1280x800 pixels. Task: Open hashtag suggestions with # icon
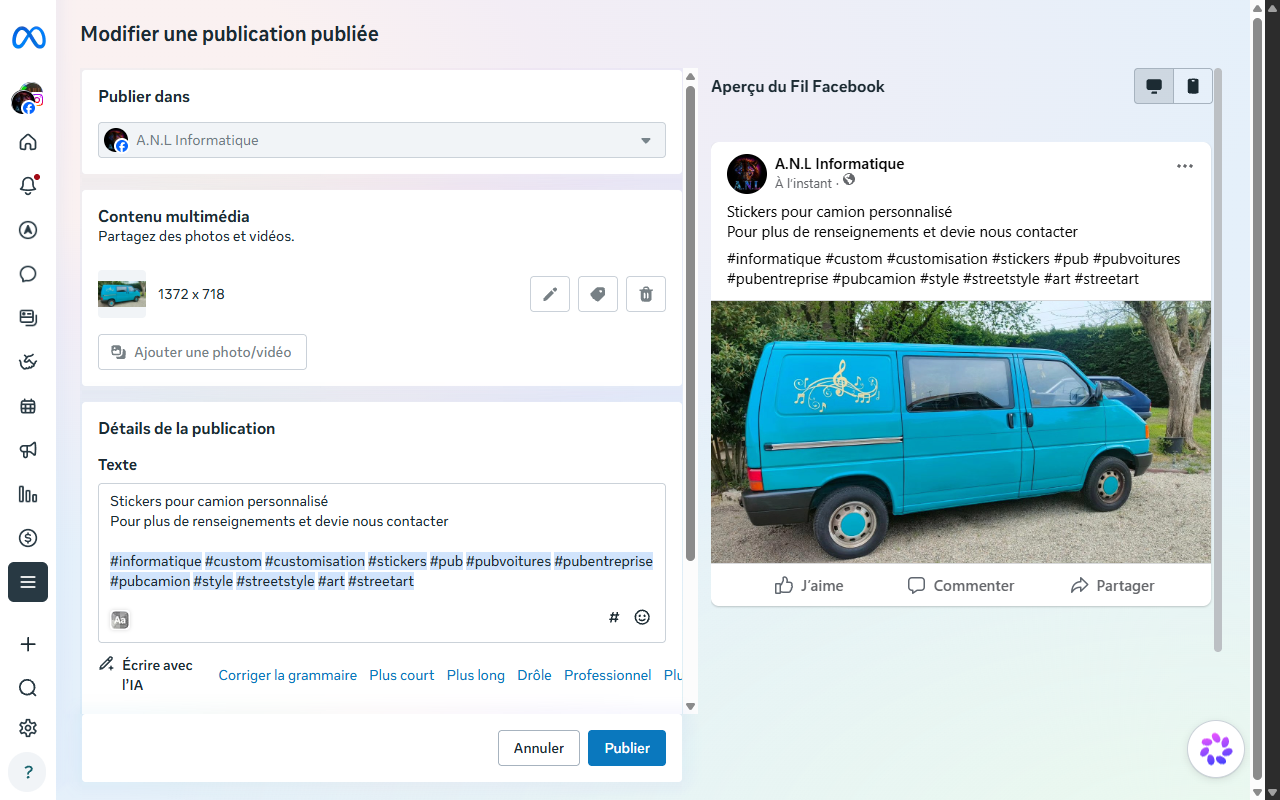(x=614, y=618)
